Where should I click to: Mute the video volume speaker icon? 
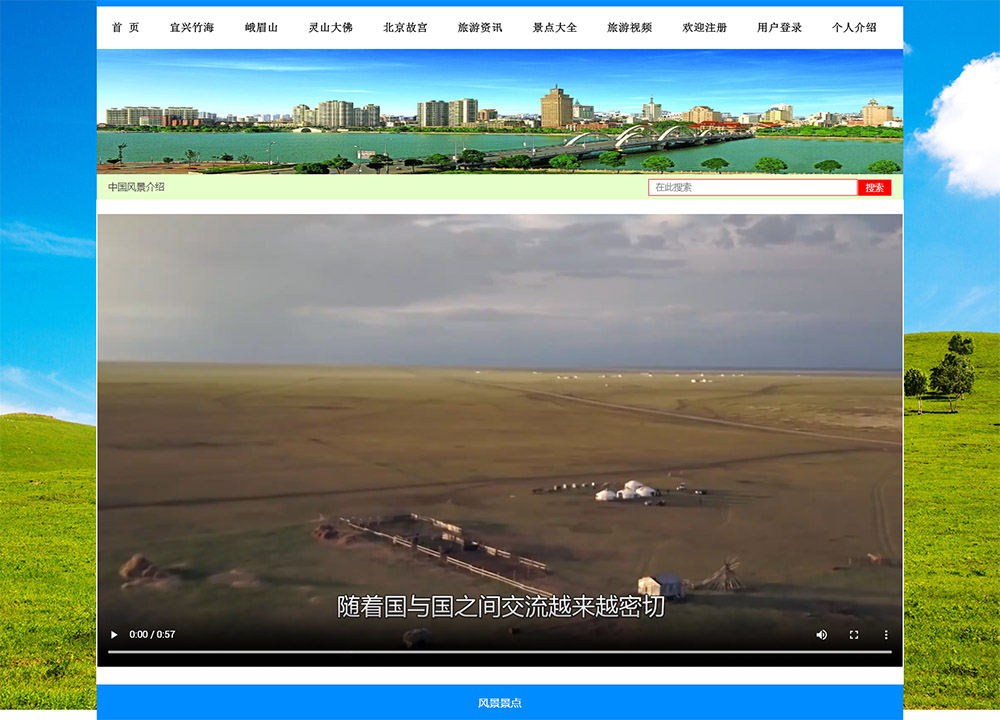tap(821, 635)
